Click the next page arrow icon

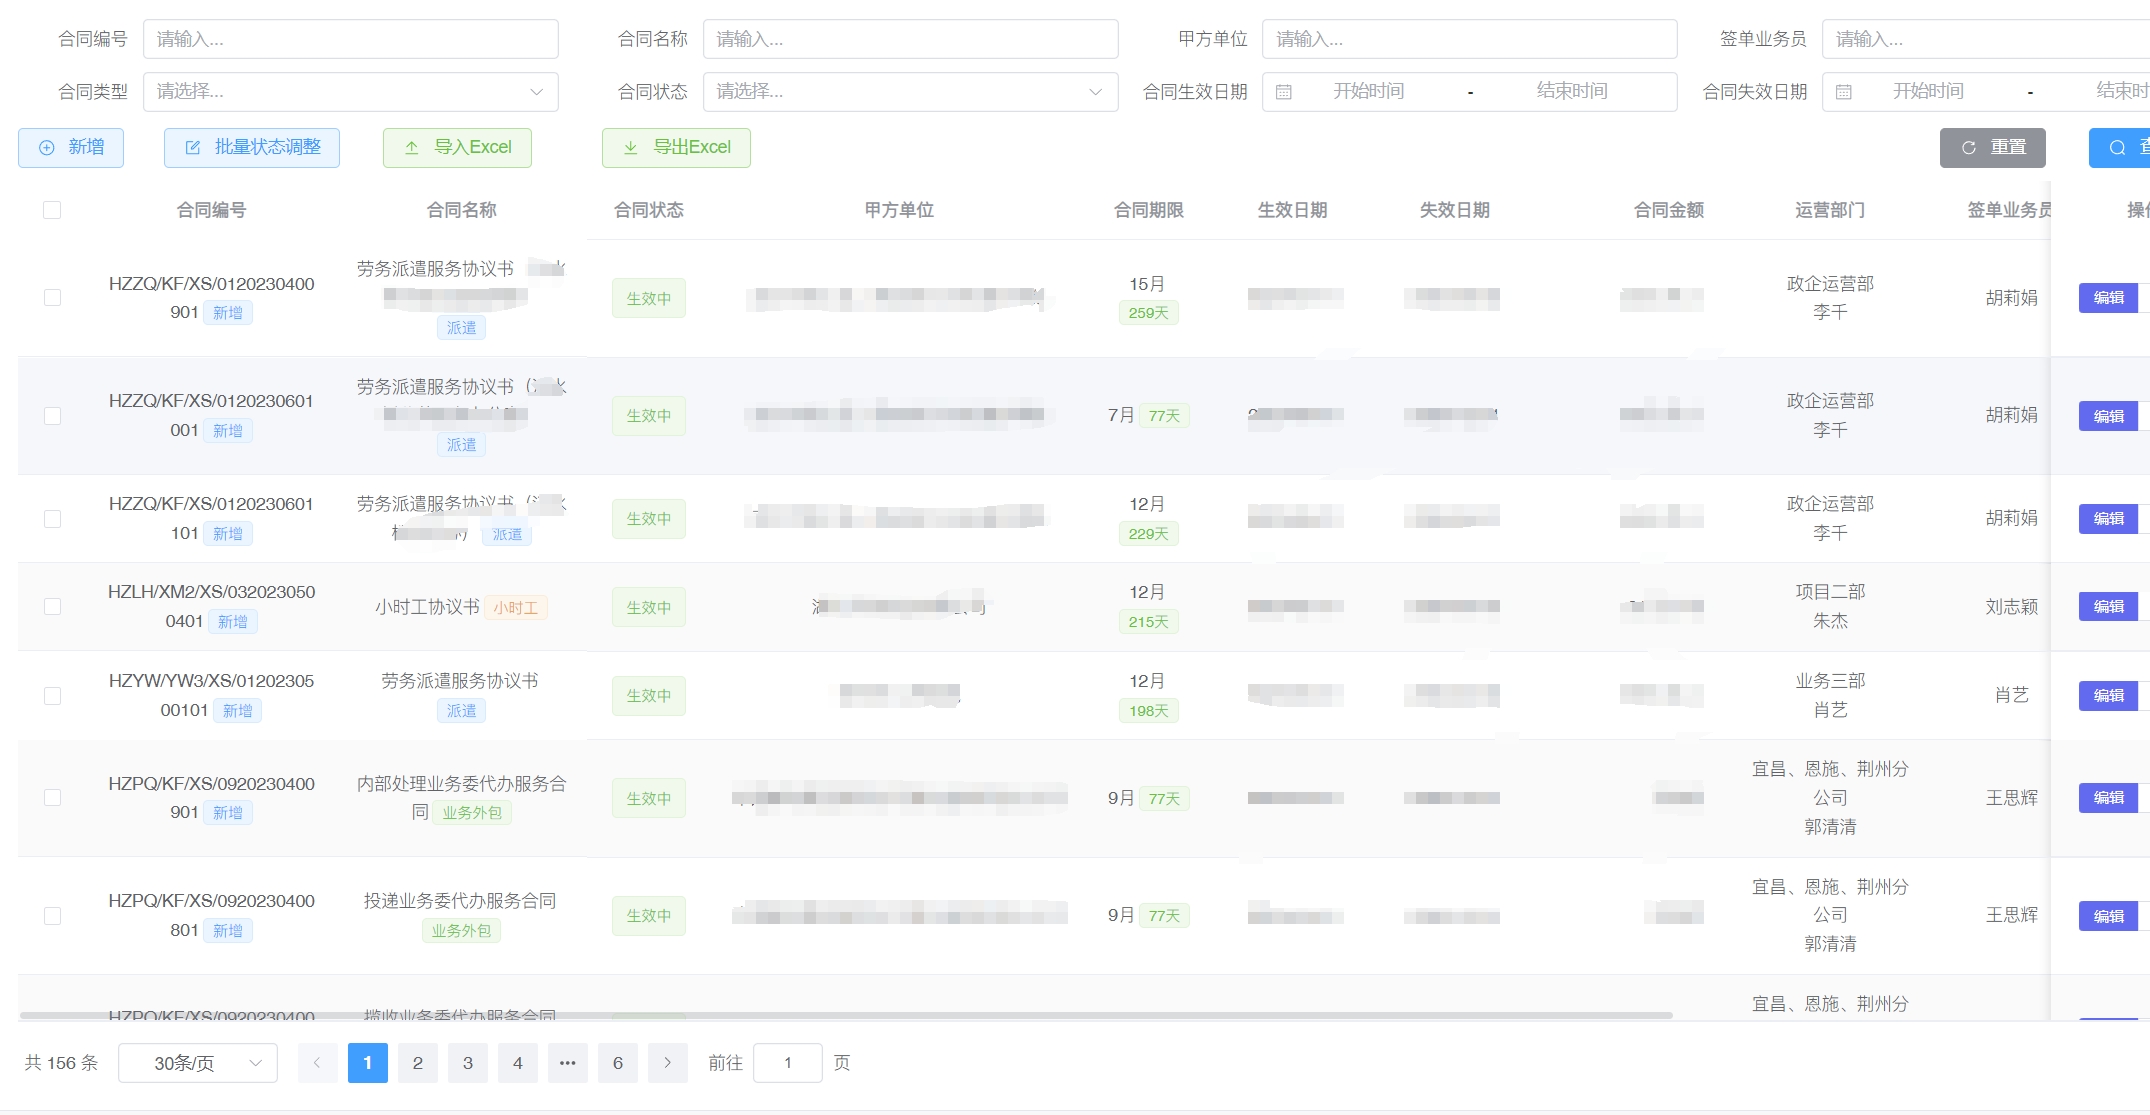point(667,1063)
